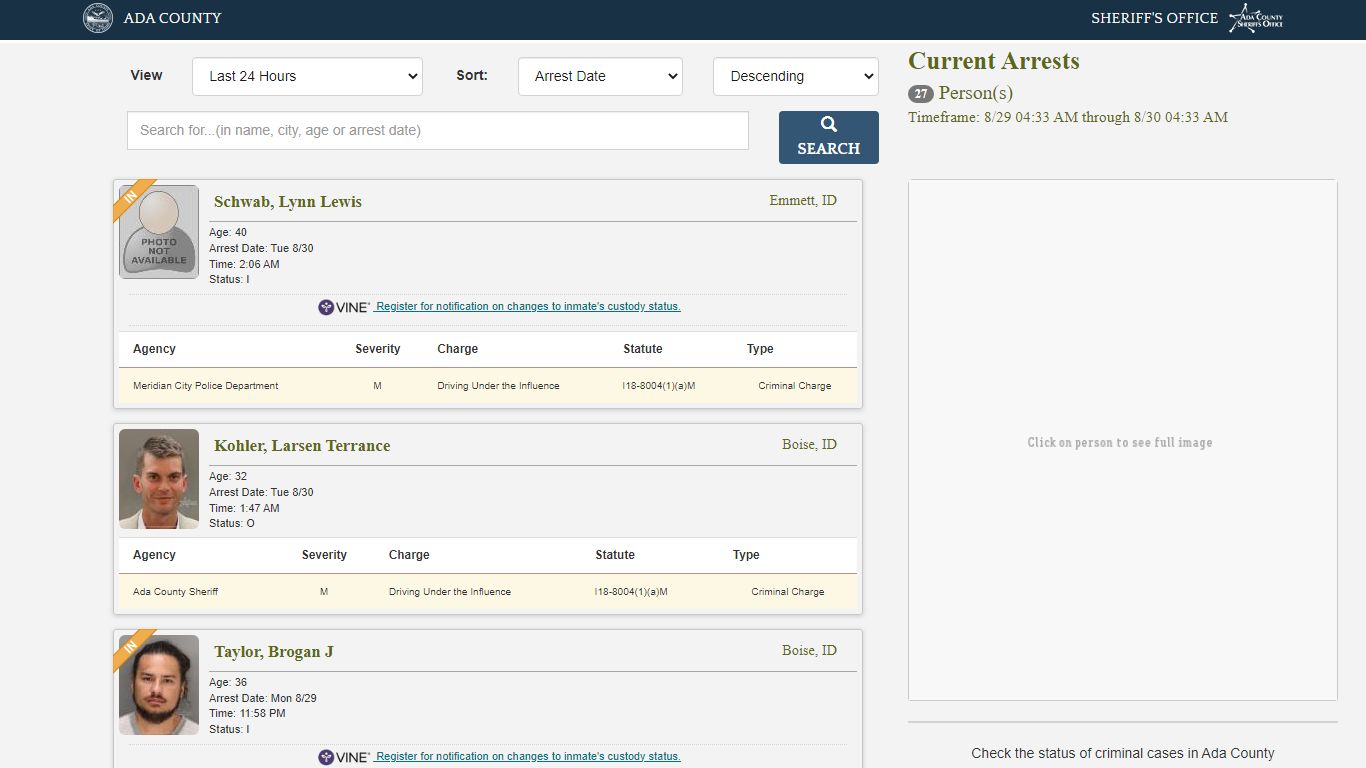
Task: Click the SEARCH button
Action: coord(828,137)
